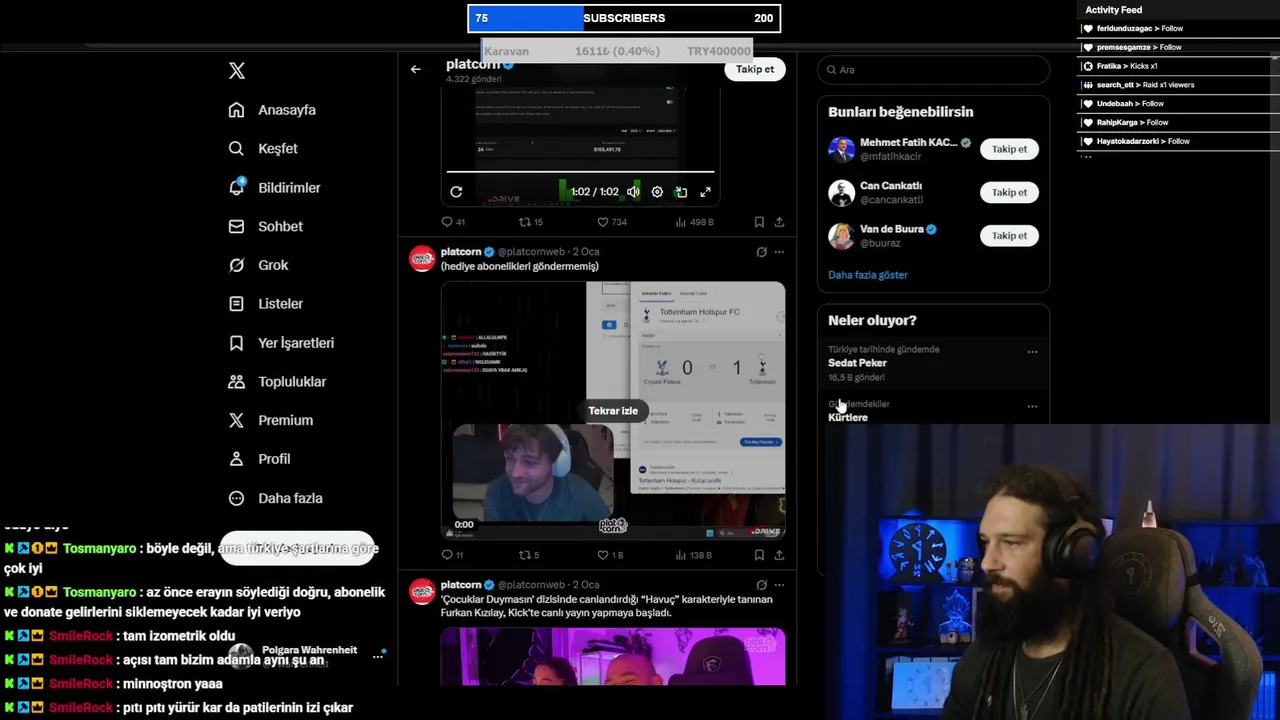This screenshot has width=1280, height=720.
Task: Like the tweet with 734 likes
Action: point(612,222)
